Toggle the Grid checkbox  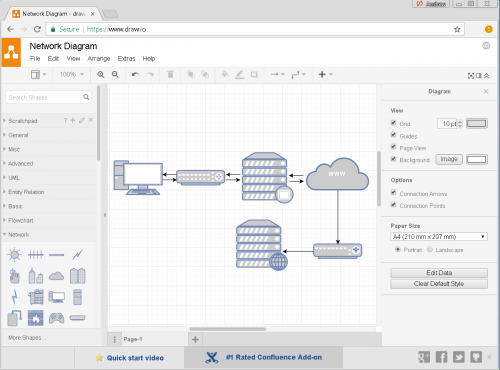(393, 123)
